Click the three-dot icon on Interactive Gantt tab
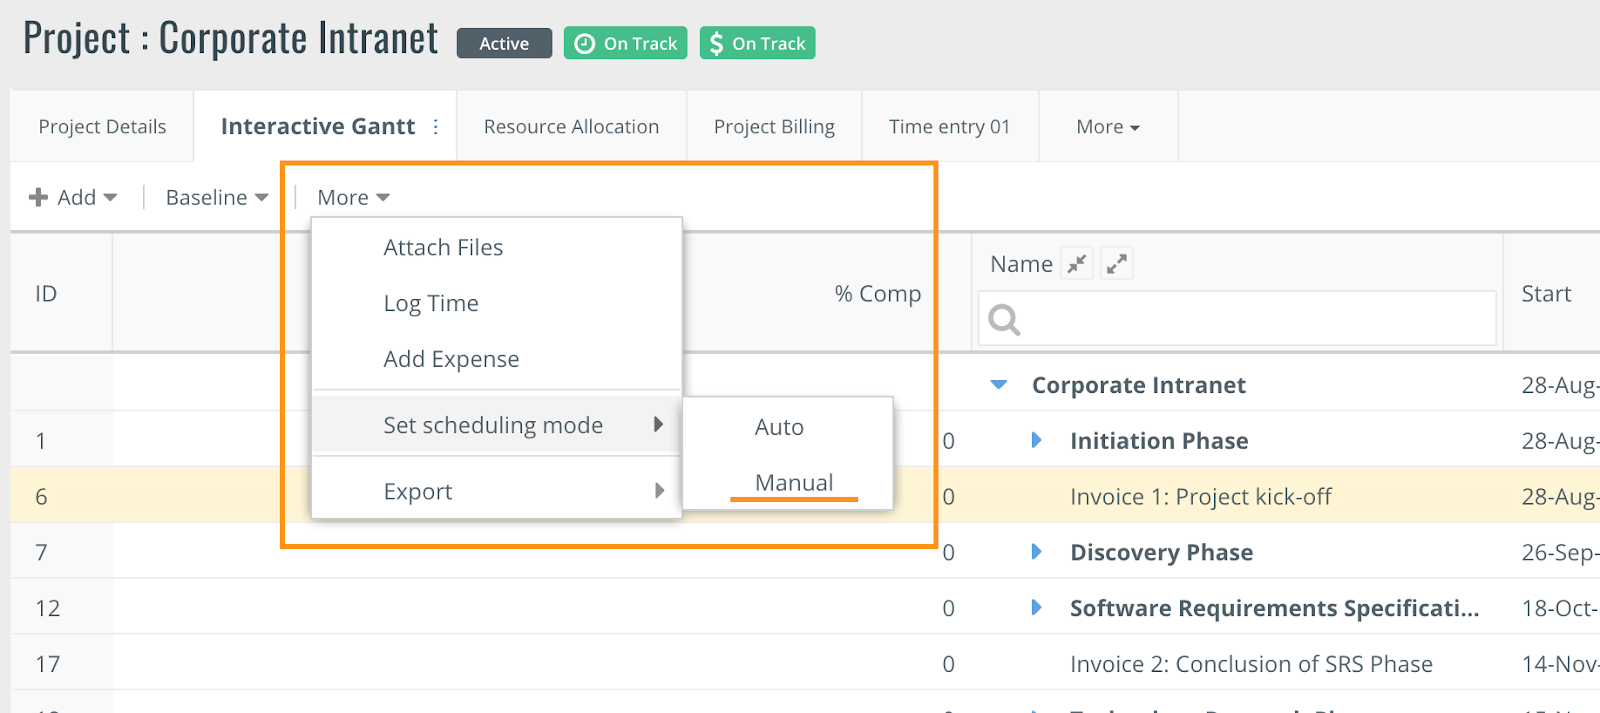 [436, 127]
